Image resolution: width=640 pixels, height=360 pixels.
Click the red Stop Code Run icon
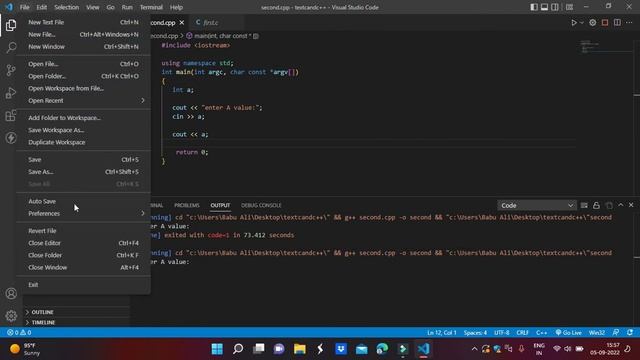(x=605, y=22)
